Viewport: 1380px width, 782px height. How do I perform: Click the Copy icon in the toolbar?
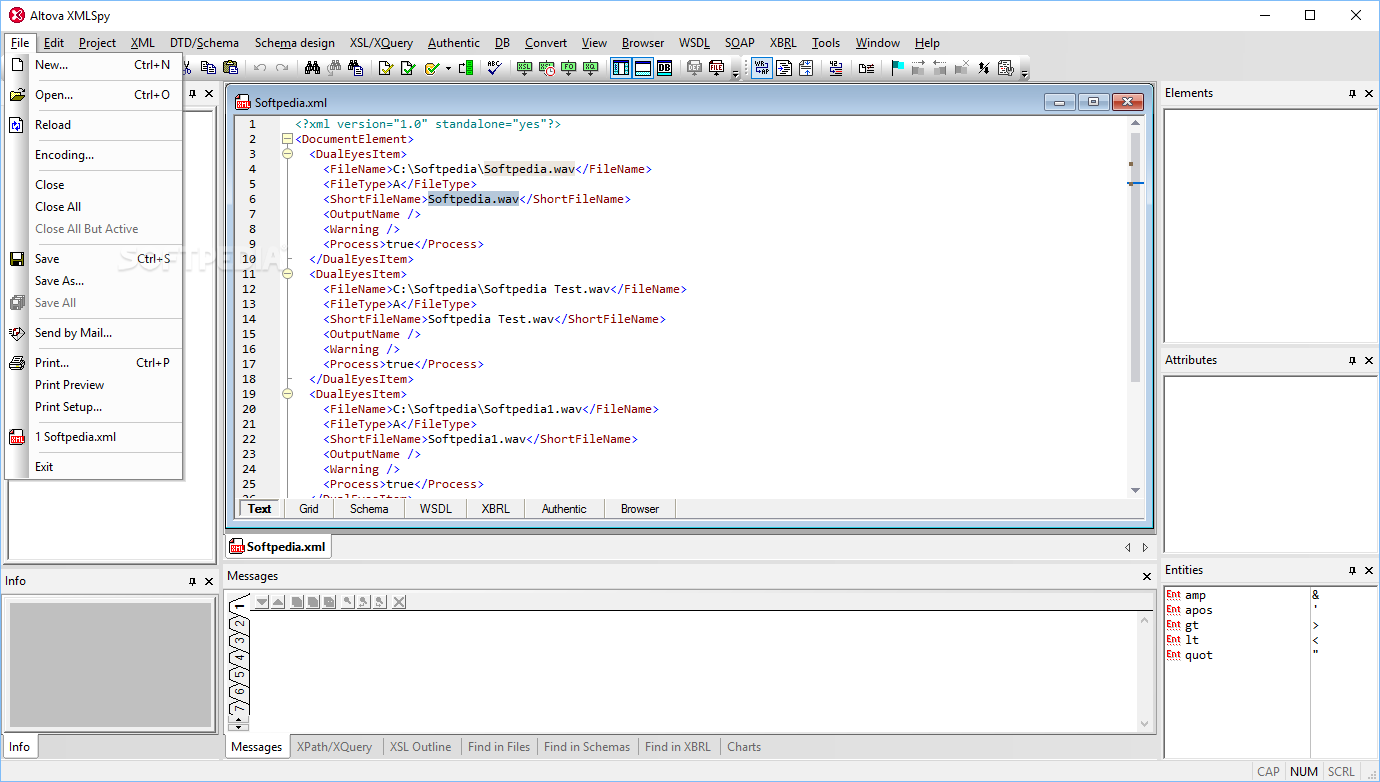click(208, 68)
